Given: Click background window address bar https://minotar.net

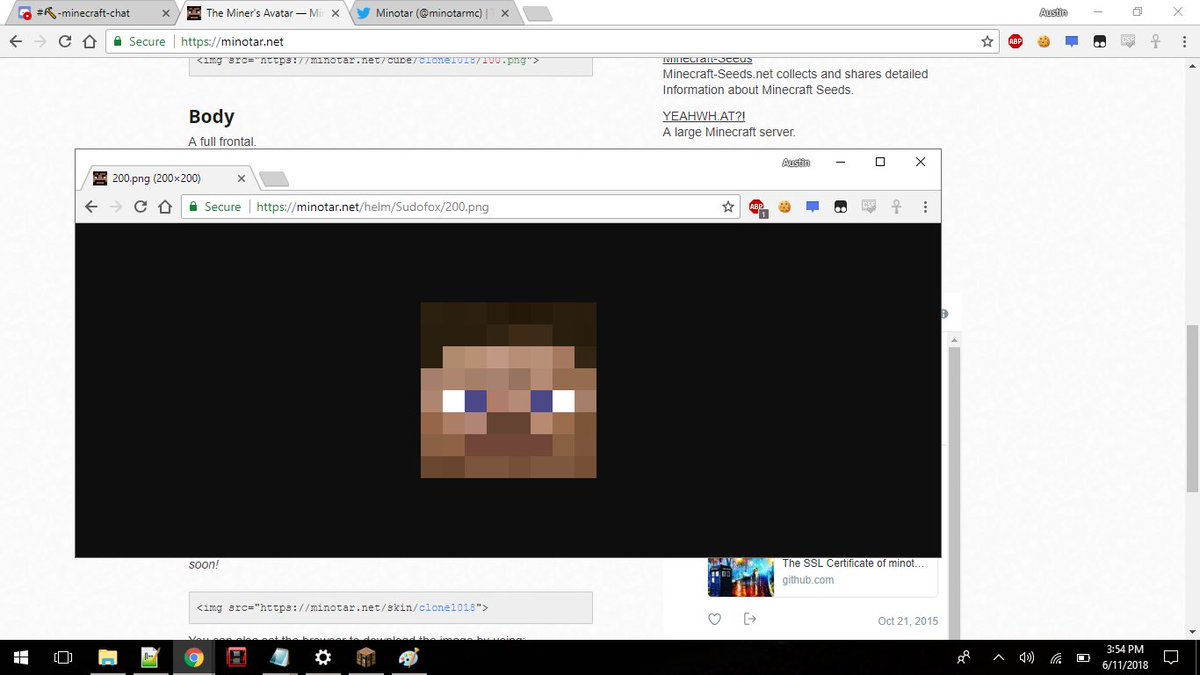Looking at the screenshot, I should point(552,42).
